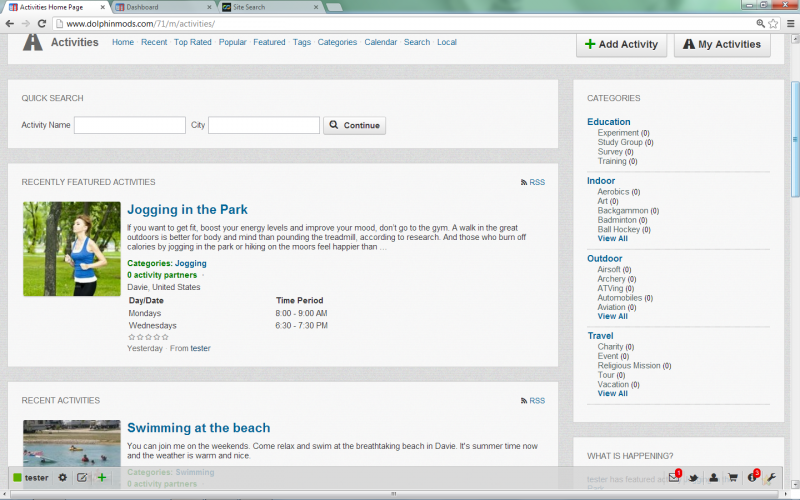Switch to the Site Search tab

click(x=270, y=7)
